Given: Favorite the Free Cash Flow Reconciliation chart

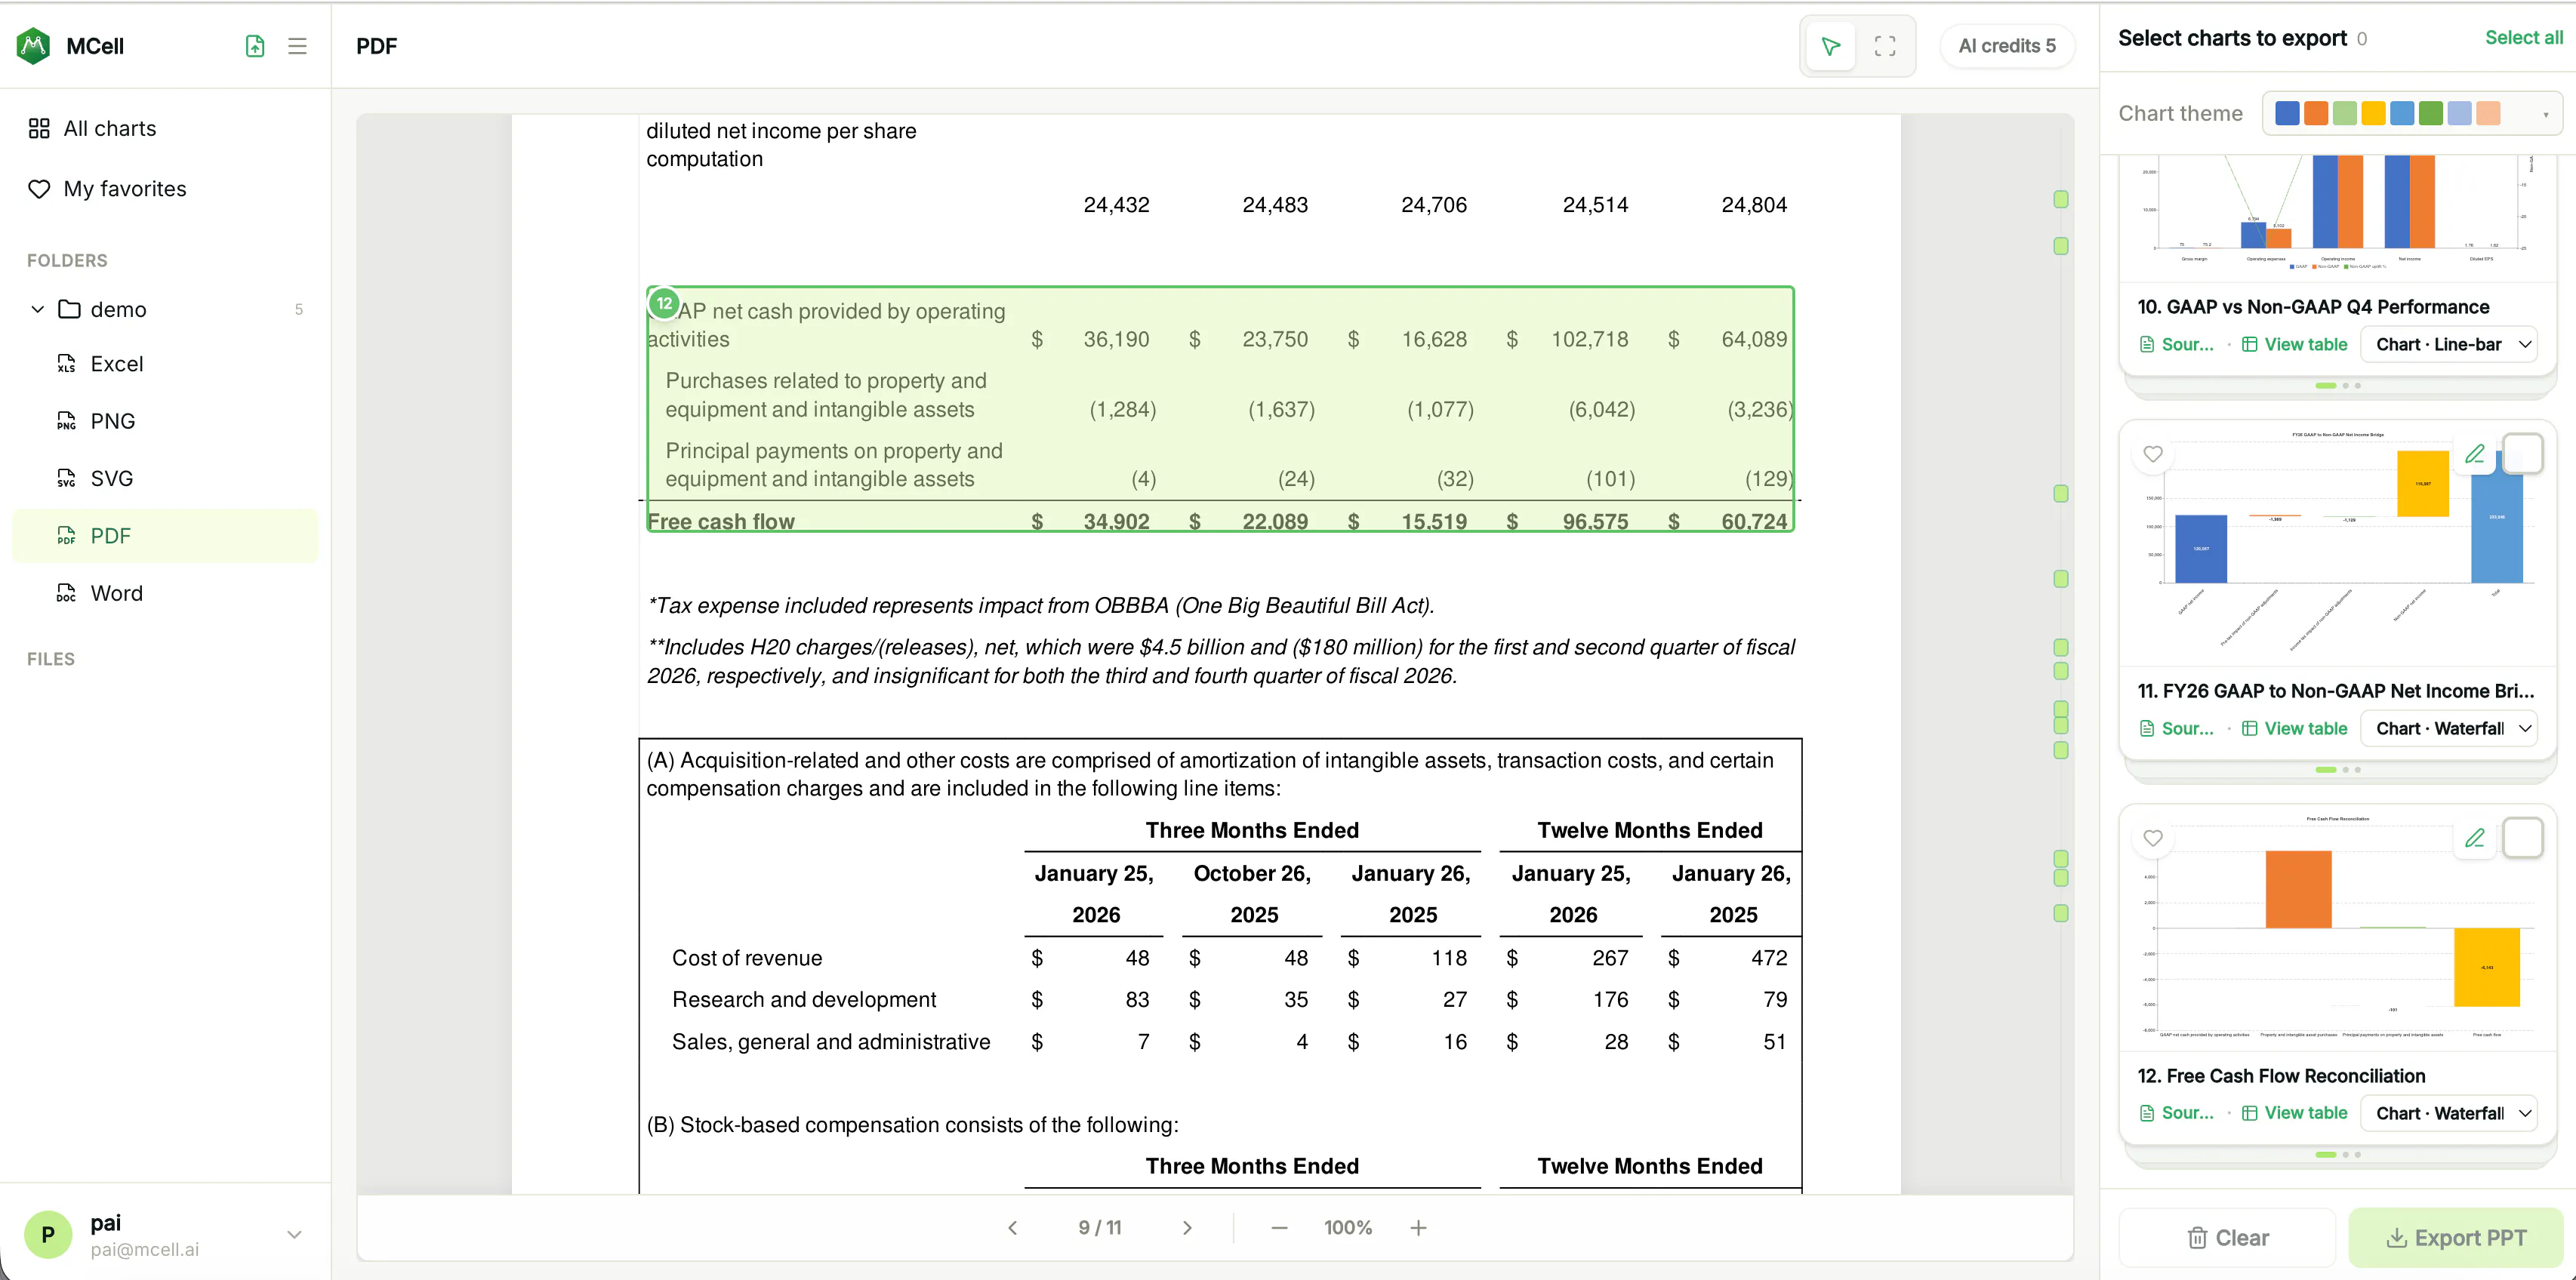Looking at the screenshot, I should tap(2153, 838).
